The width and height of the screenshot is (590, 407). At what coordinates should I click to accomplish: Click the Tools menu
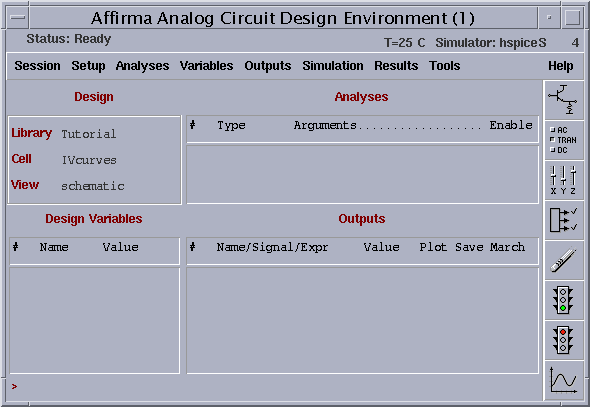click(445, 66)
